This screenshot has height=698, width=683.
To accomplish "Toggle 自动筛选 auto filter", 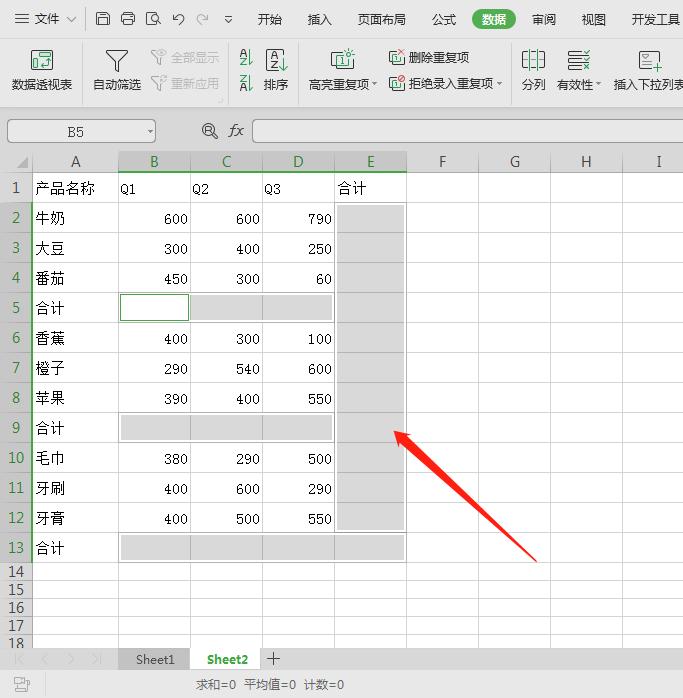I will pyautogui.click(x=117, y=70).
